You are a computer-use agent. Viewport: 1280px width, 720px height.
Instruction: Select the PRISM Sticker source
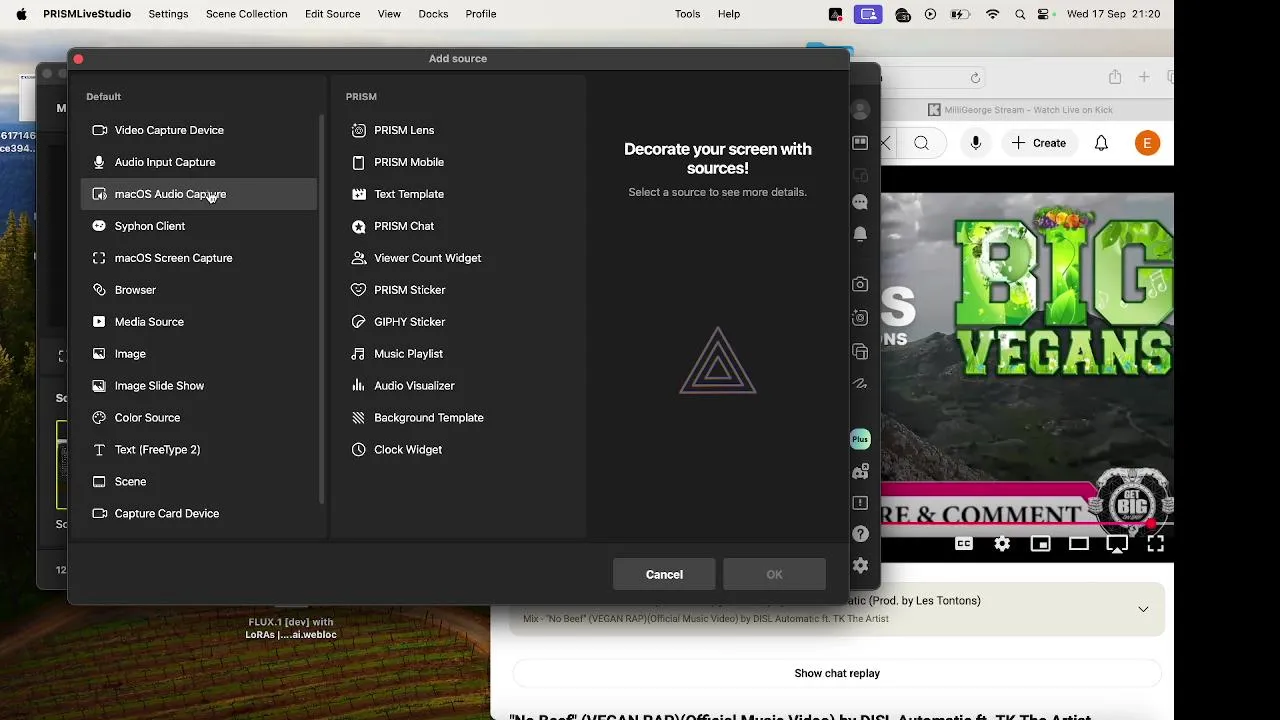coord(458,290)
